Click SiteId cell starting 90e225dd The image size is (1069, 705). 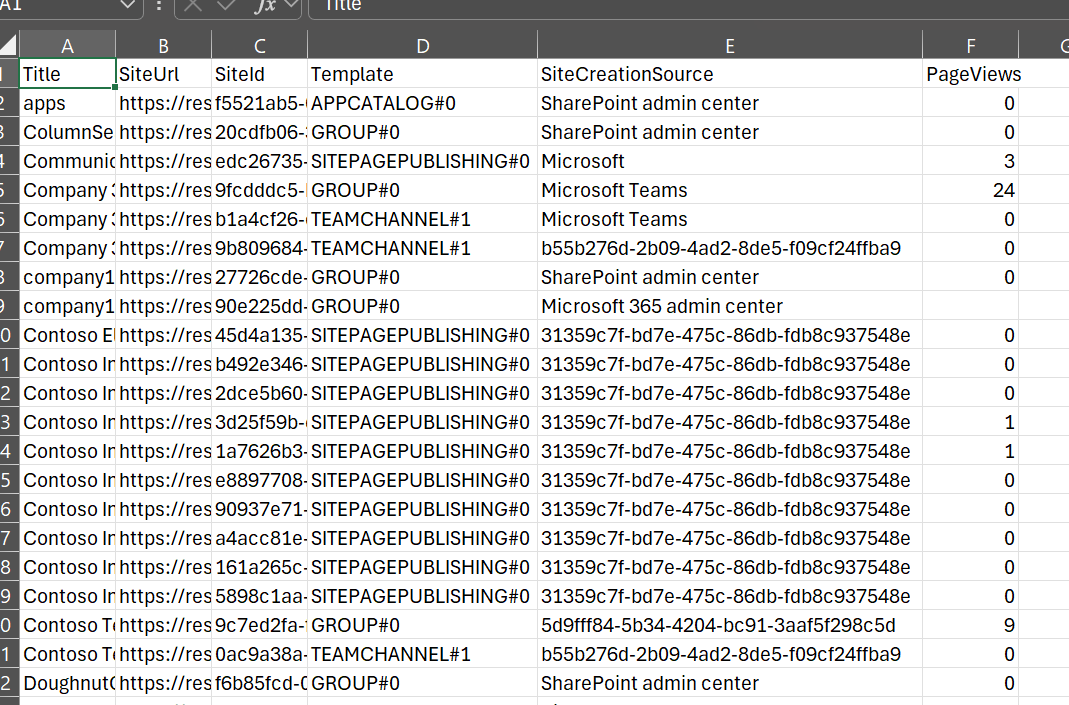click(260, 306)
